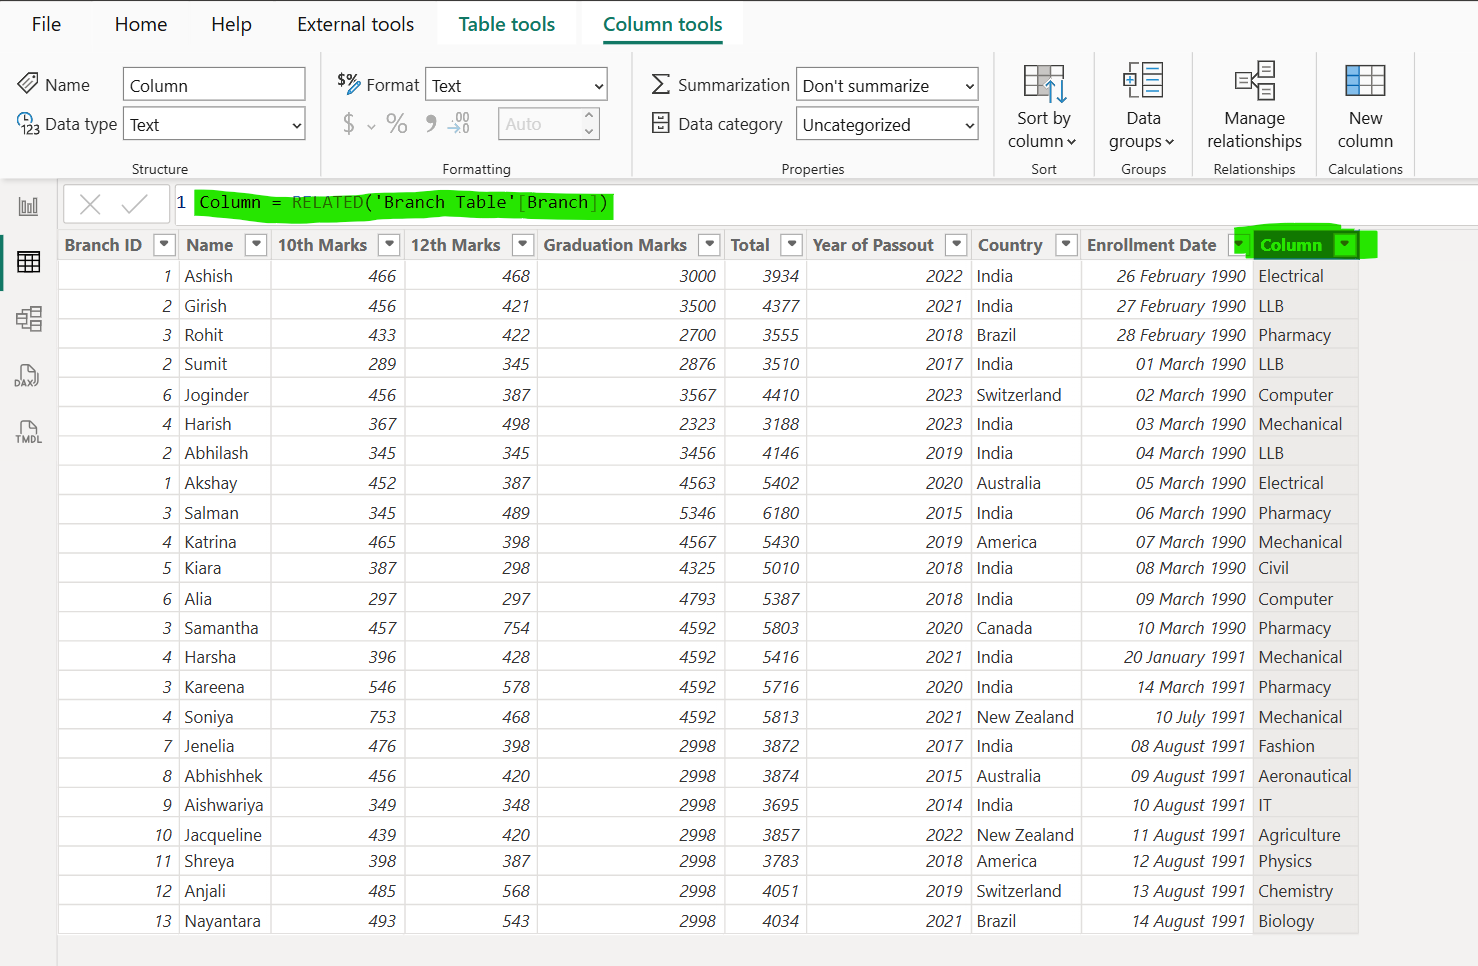This screenshot has width=1478, height=966.
Task: Switch to the Home ribbon tab
Action: point(140,23)
